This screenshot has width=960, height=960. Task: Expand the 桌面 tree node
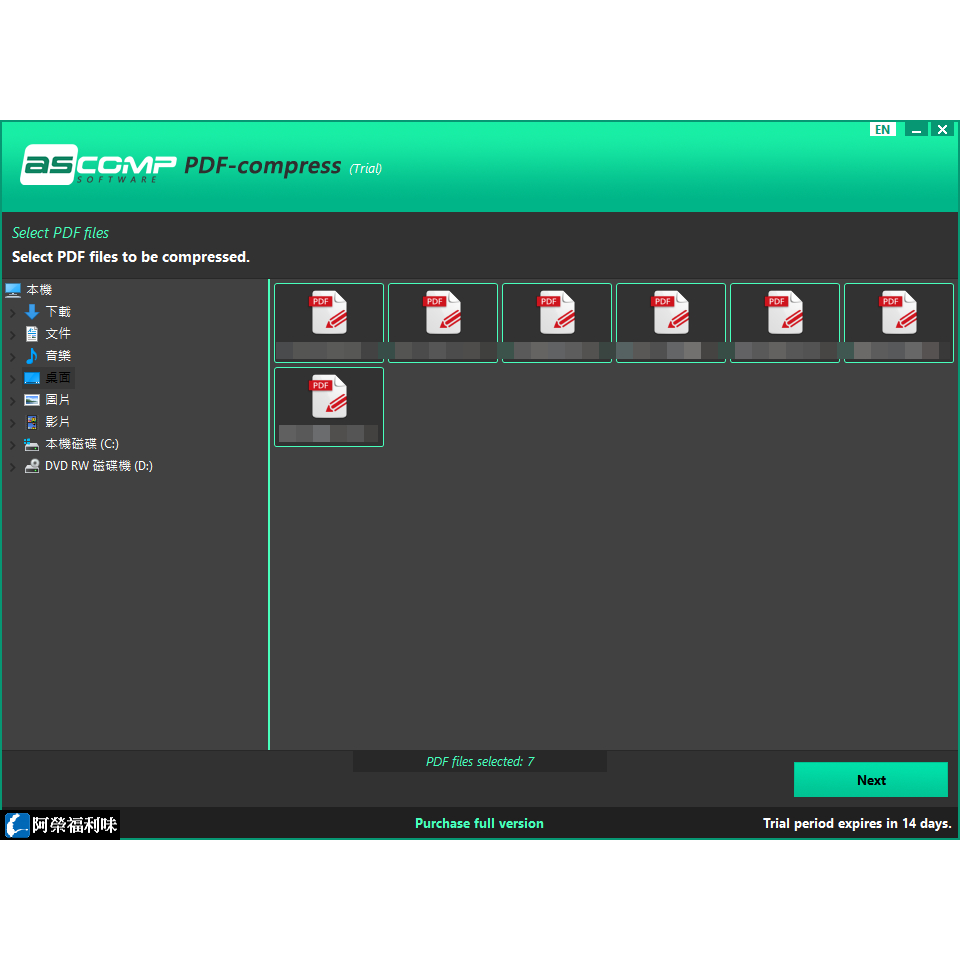[12, 379]
